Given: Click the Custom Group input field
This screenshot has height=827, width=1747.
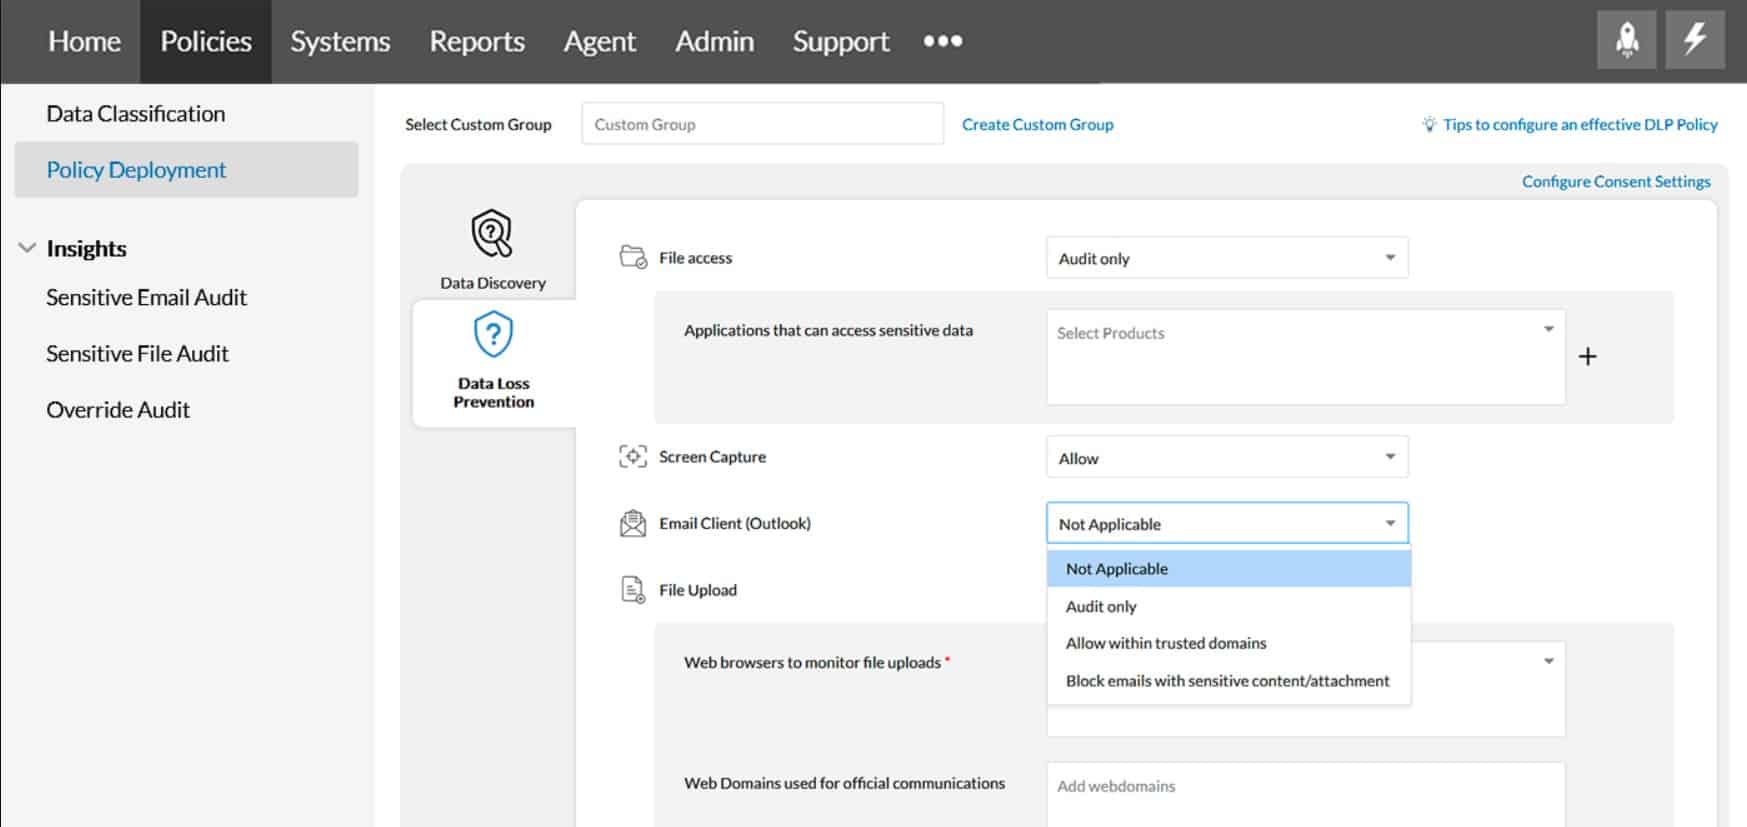Looking at the screenshot, I should pos(762,124).
